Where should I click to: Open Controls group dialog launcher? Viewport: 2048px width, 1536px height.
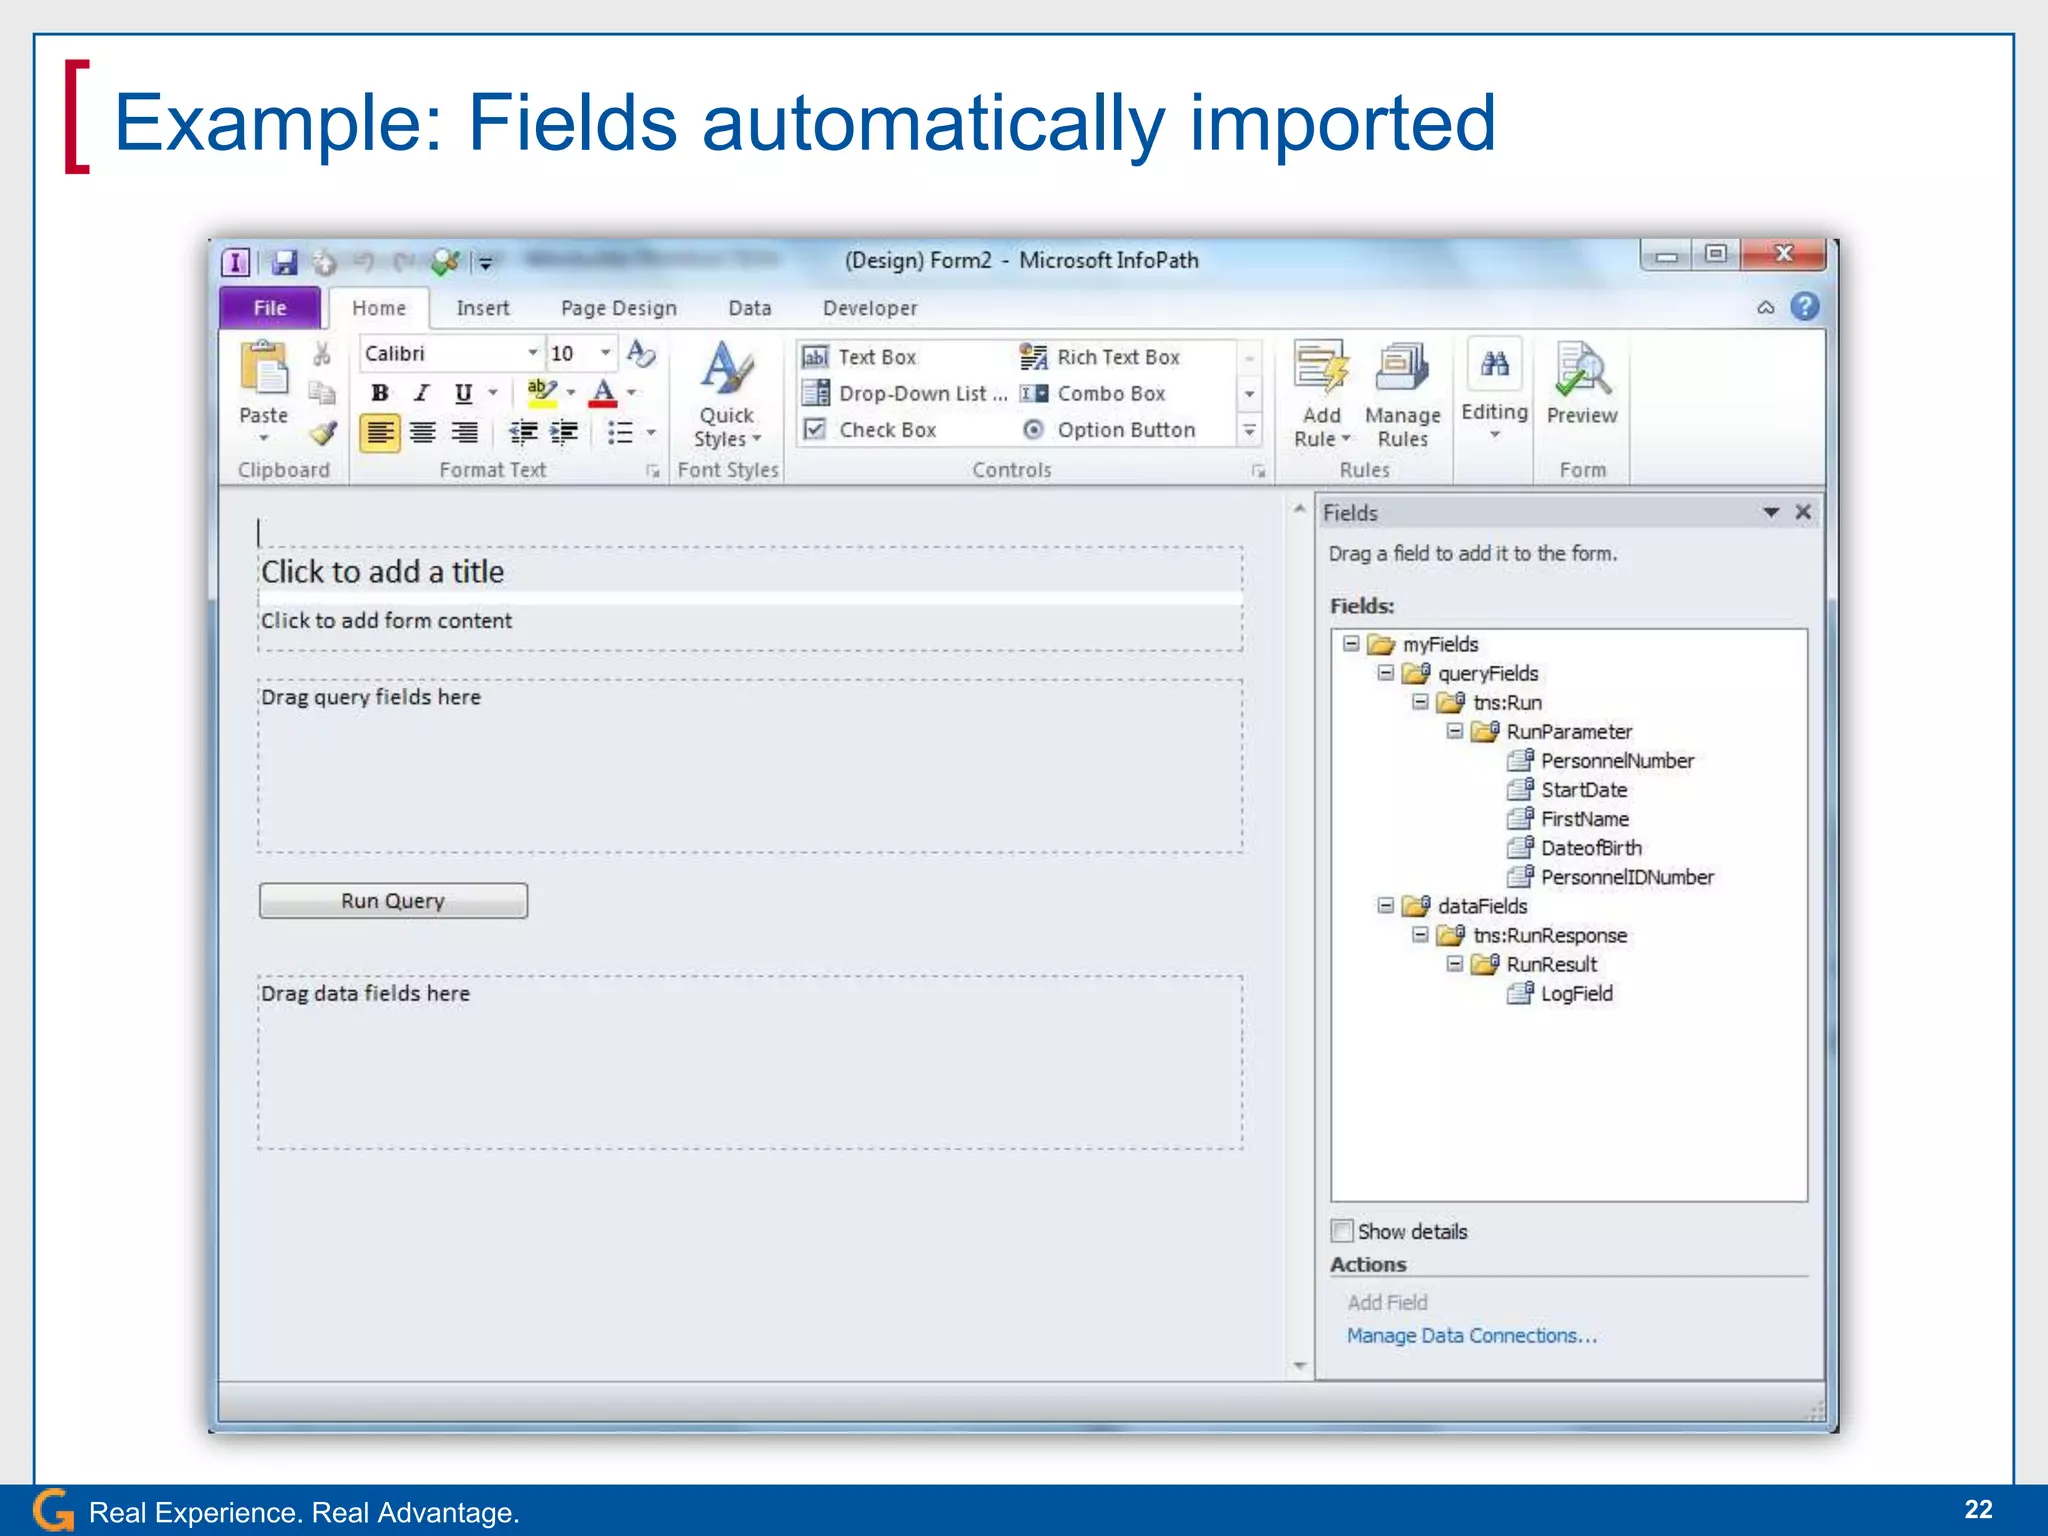[x=1258, y=471]
